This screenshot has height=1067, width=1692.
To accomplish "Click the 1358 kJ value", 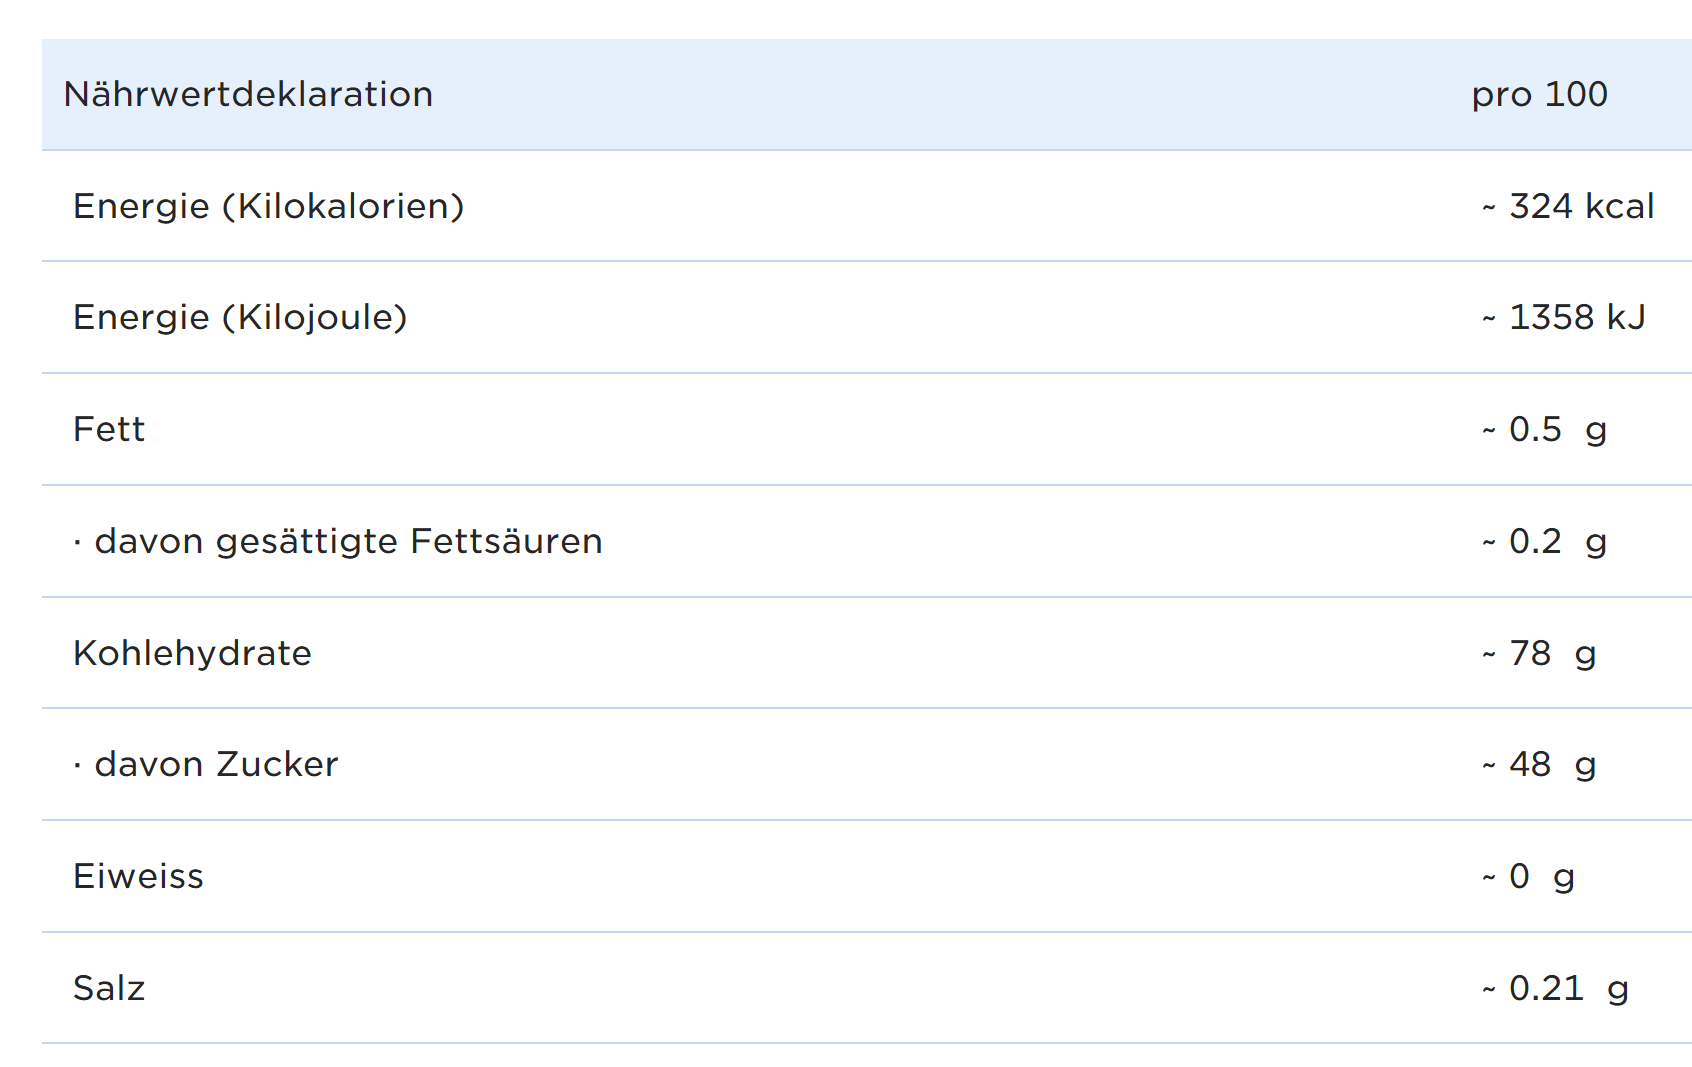I will click(1576, 317).
